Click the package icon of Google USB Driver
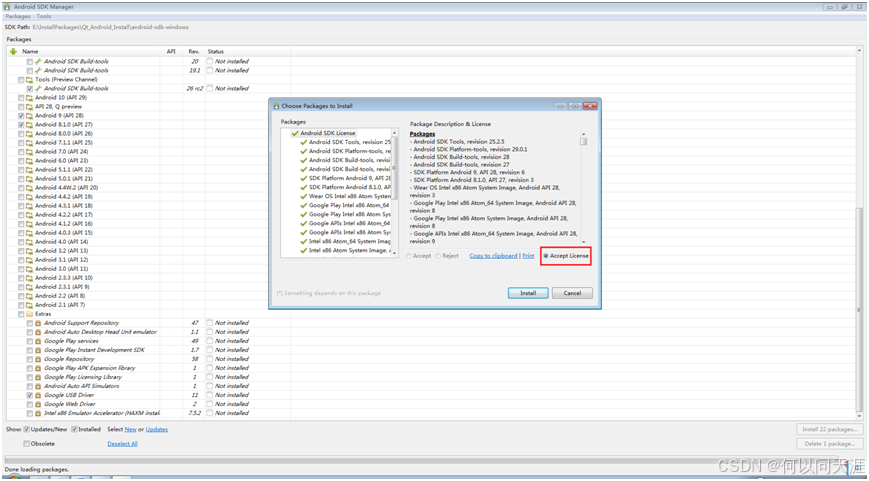The height and width of the screenshot is (481, 869). [38, 395]
